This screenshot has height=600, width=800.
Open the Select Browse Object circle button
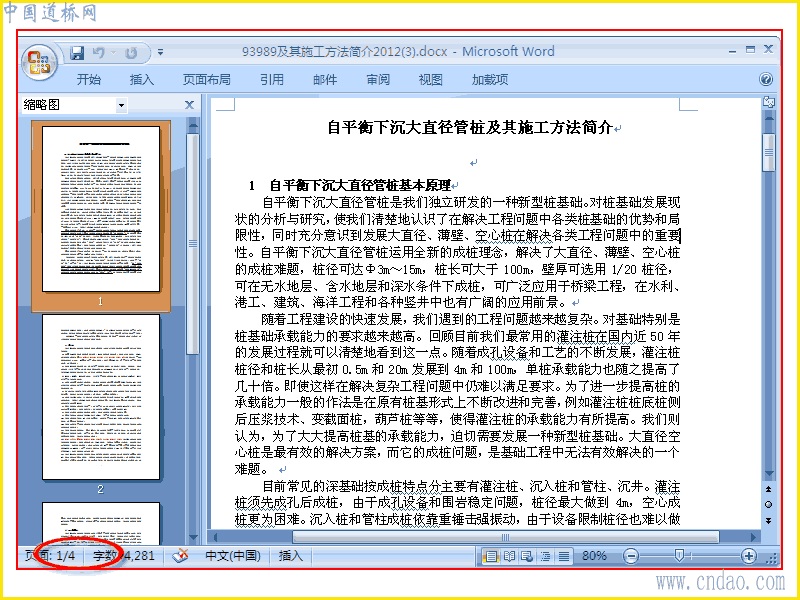768,505
